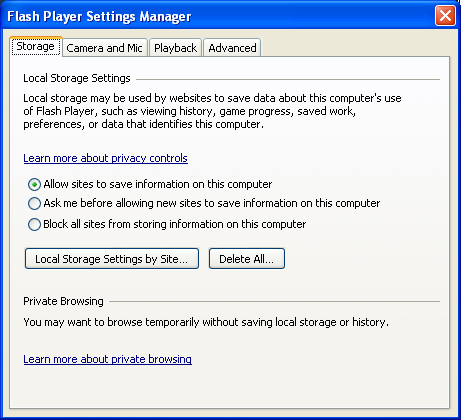
Task: Select the Storage tab
Action: [x=36, y=46]
